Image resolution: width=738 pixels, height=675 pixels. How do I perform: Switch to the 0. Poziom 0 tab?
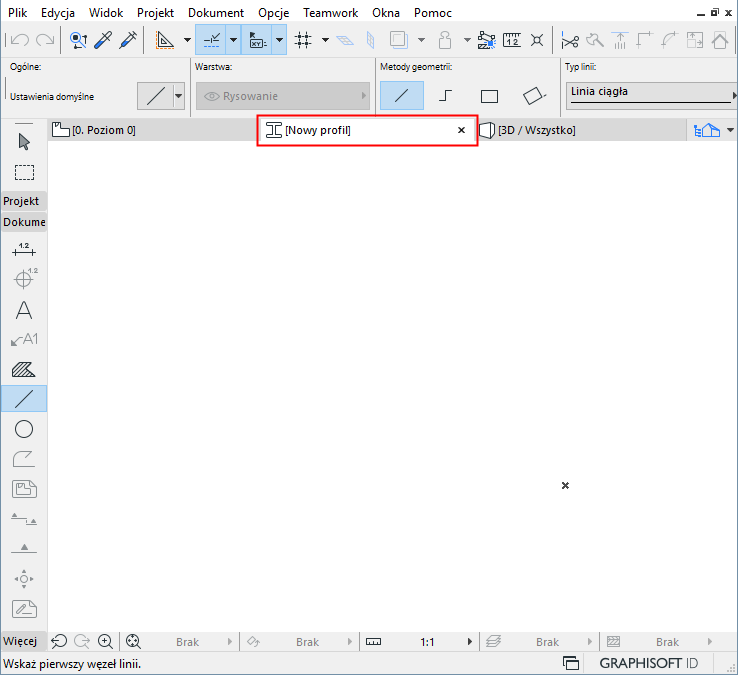pyautogui.click(x=153, y=130)
